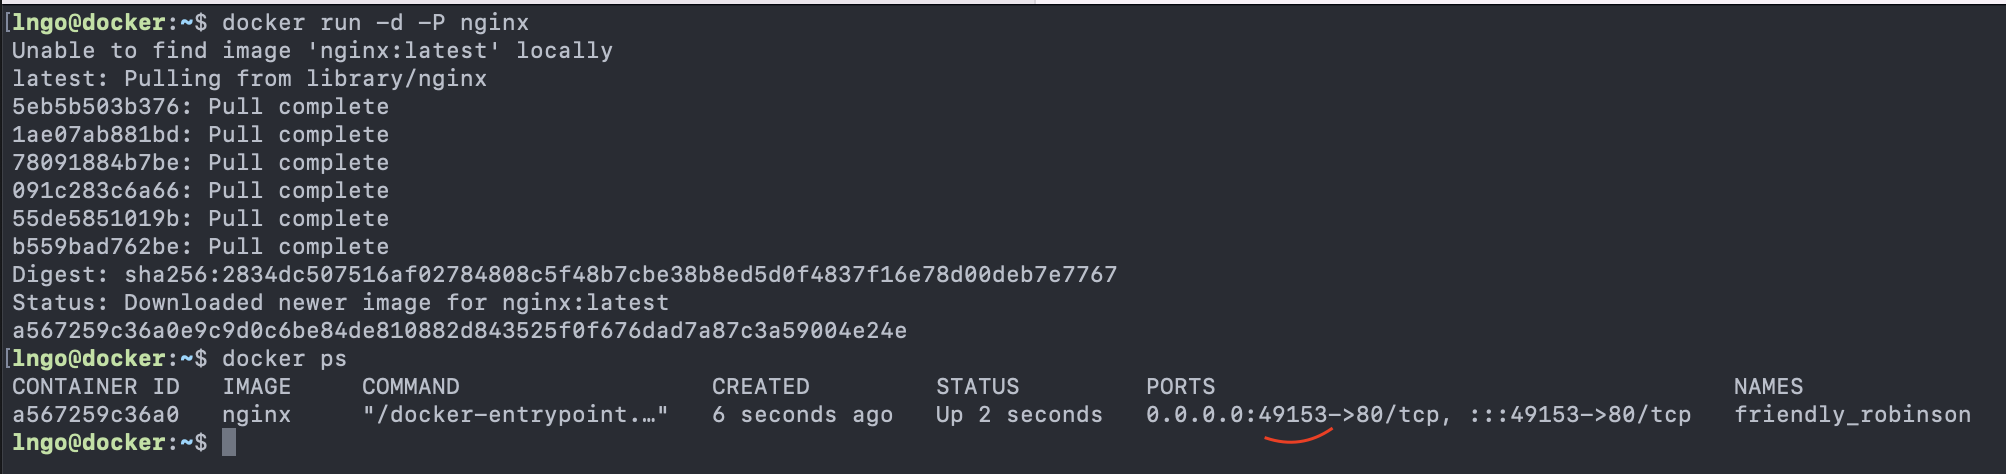The width and height of the screenshot is (2006, 474).
Task: Click the "docker ps" command text
Action: click(x=284, y=359)
